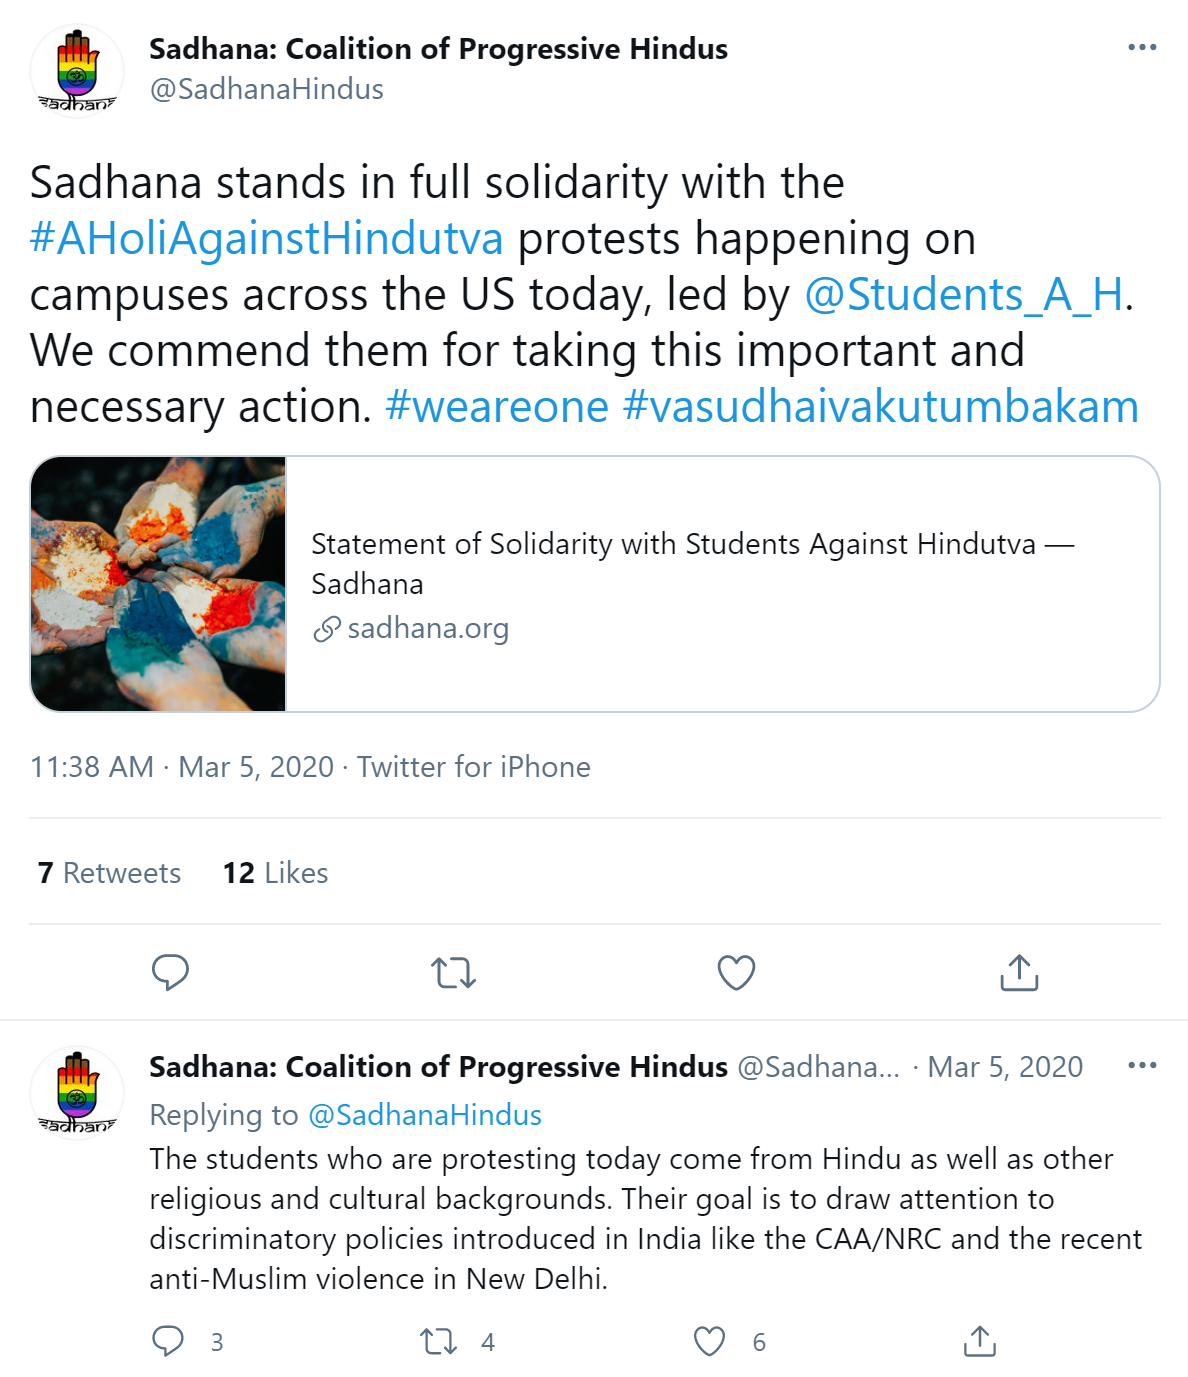Open the Holi colors link card thumbnail
This screenshot has height=1377, width=1188.
158,584
